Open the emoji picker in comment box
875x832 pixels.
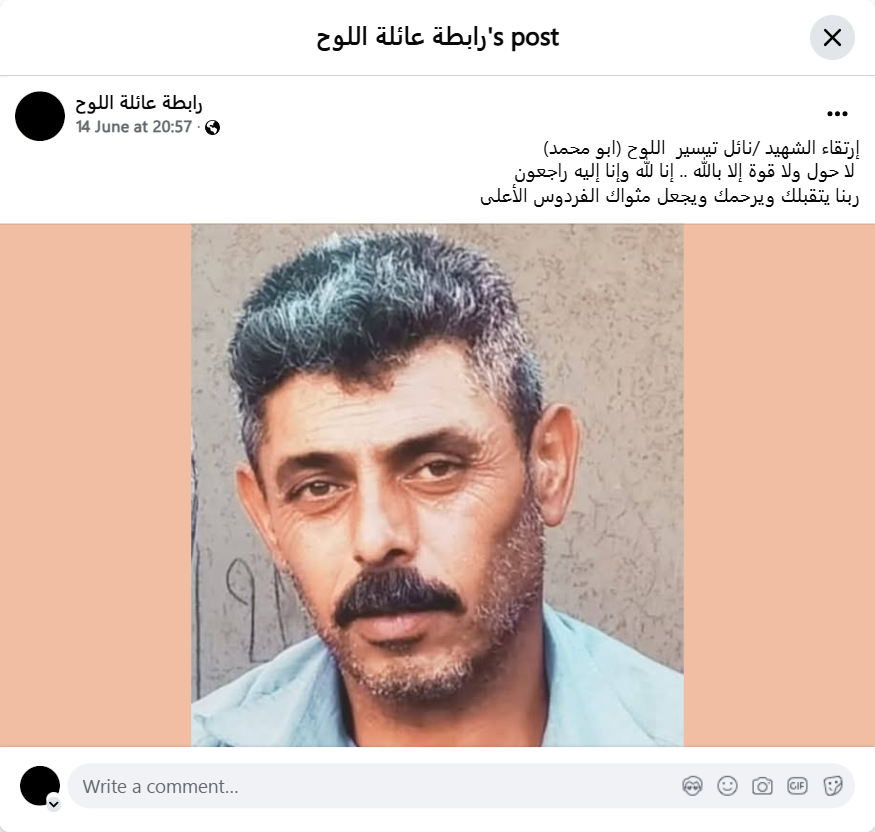coord(727,786)
